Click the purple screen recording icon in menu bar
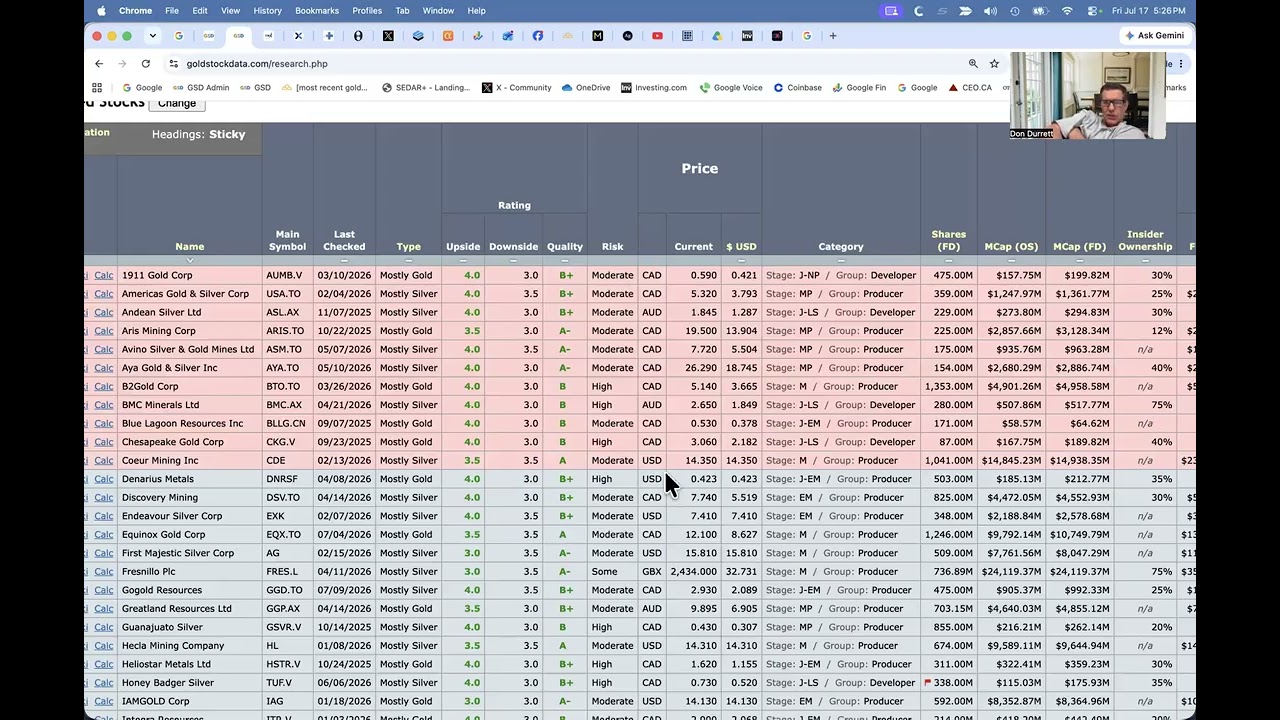The height and width of the screenshot is (720, 1280). coord(891,11)
